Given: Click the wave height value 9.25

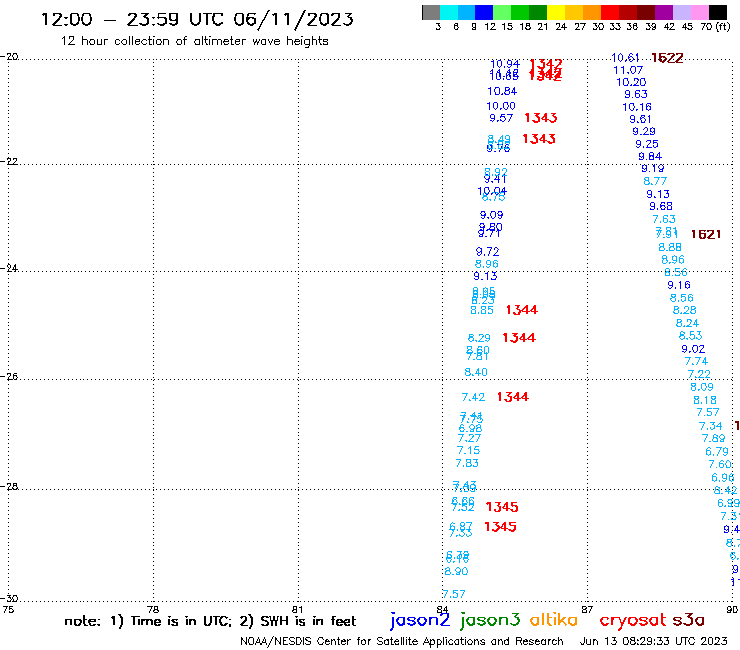Looking at the screenshot, I should click(x=647, y=144).
